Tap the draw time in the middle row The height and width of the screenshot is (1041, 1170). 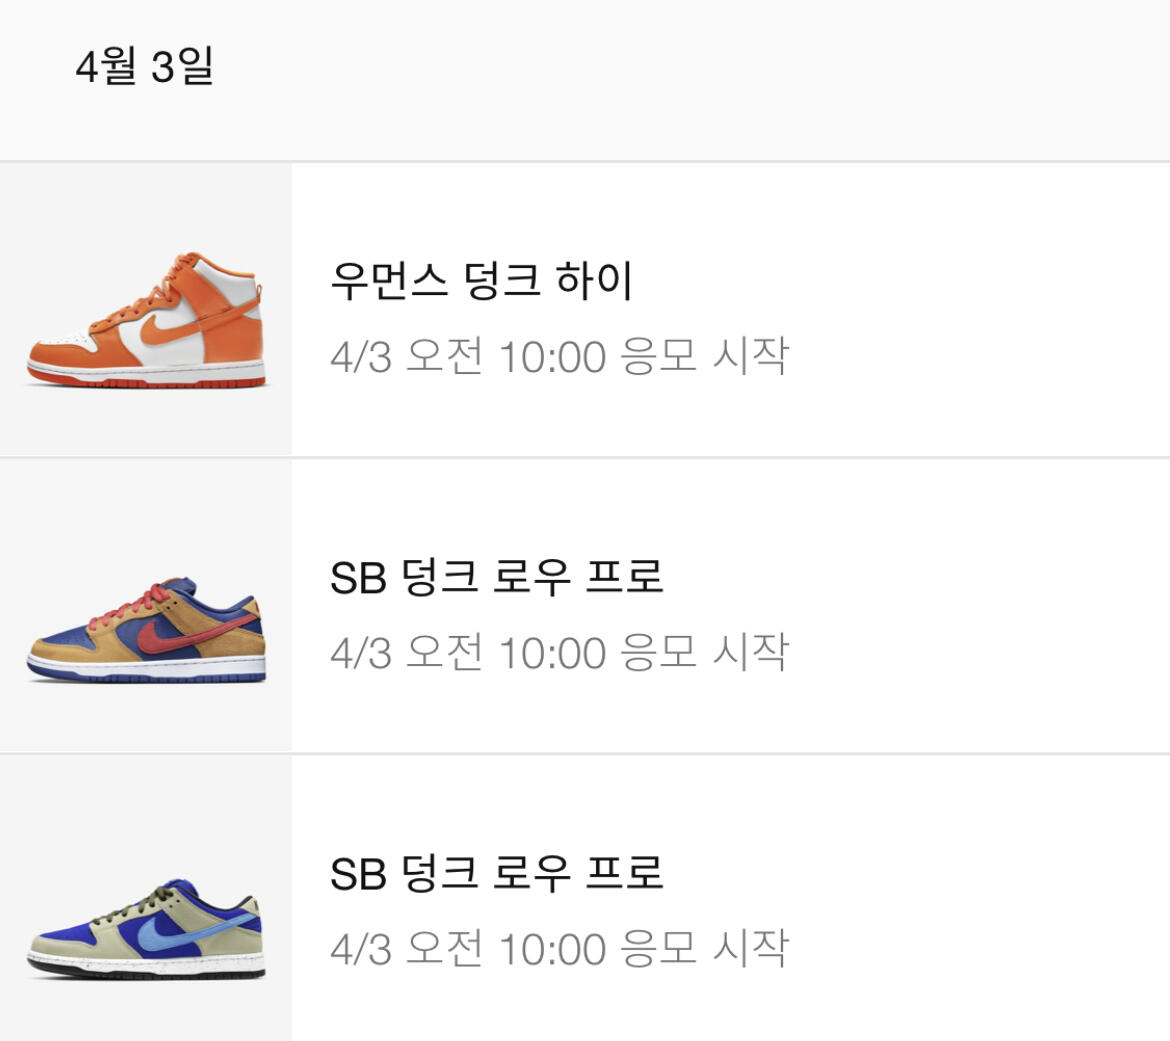(x=559, y=652)
